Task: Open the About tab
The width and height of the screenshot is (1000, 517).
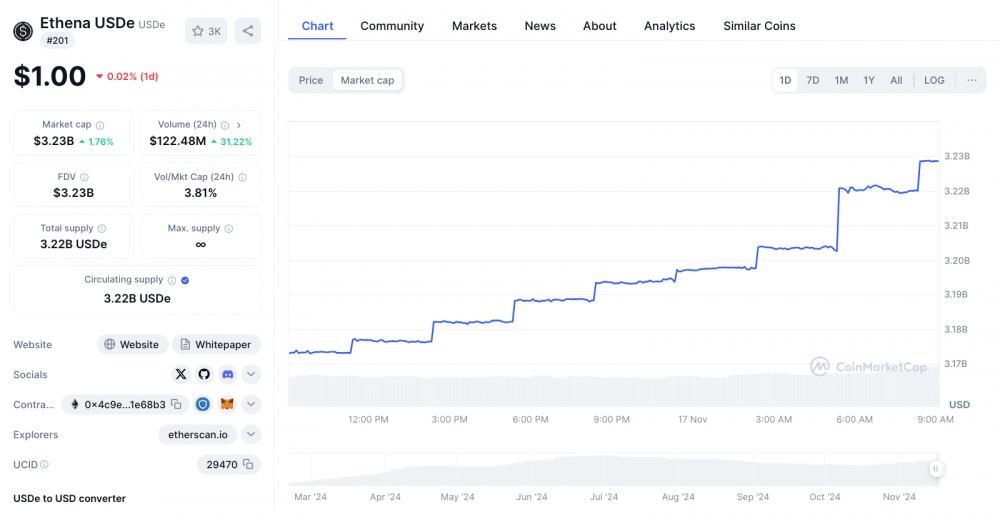Action: (x=599, y=26)
